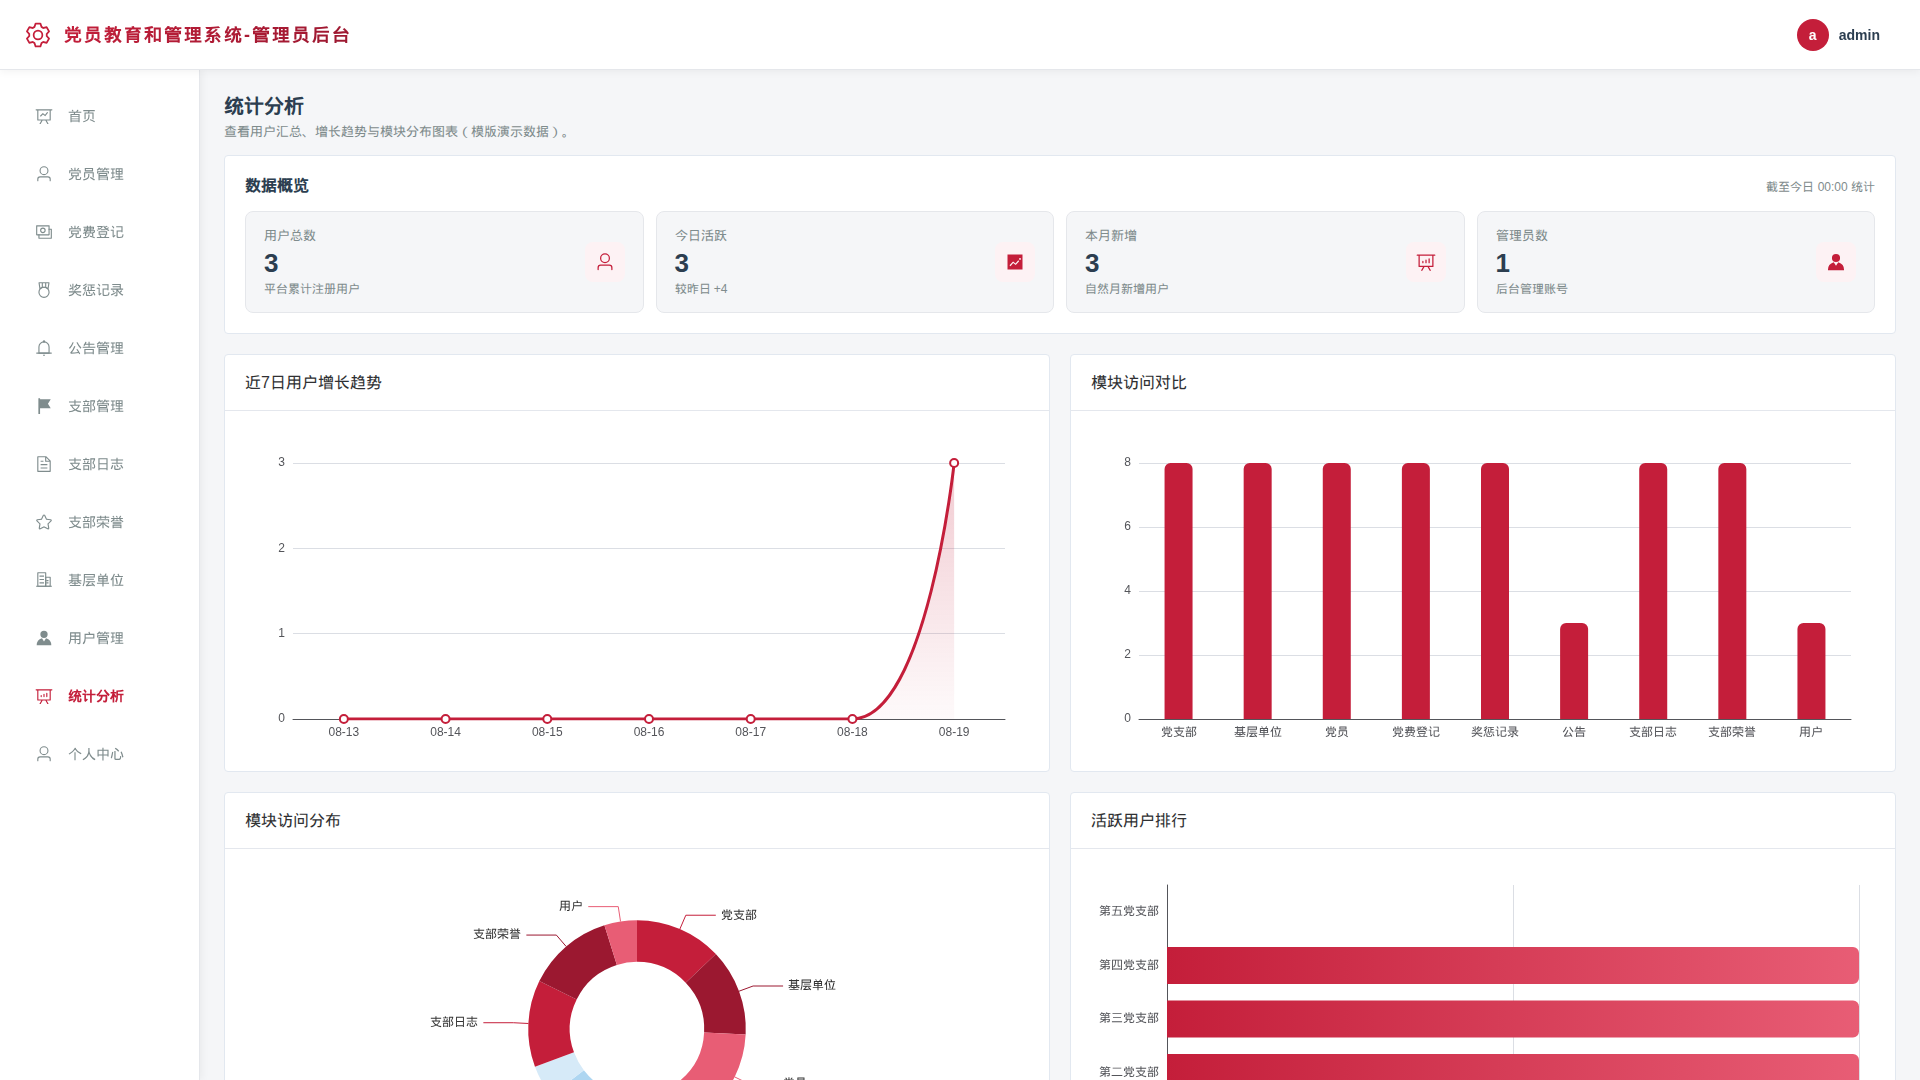Click the 公告 bar in bar chart
Viewport: 1920px width, 1080px height.
point(1574,671)
